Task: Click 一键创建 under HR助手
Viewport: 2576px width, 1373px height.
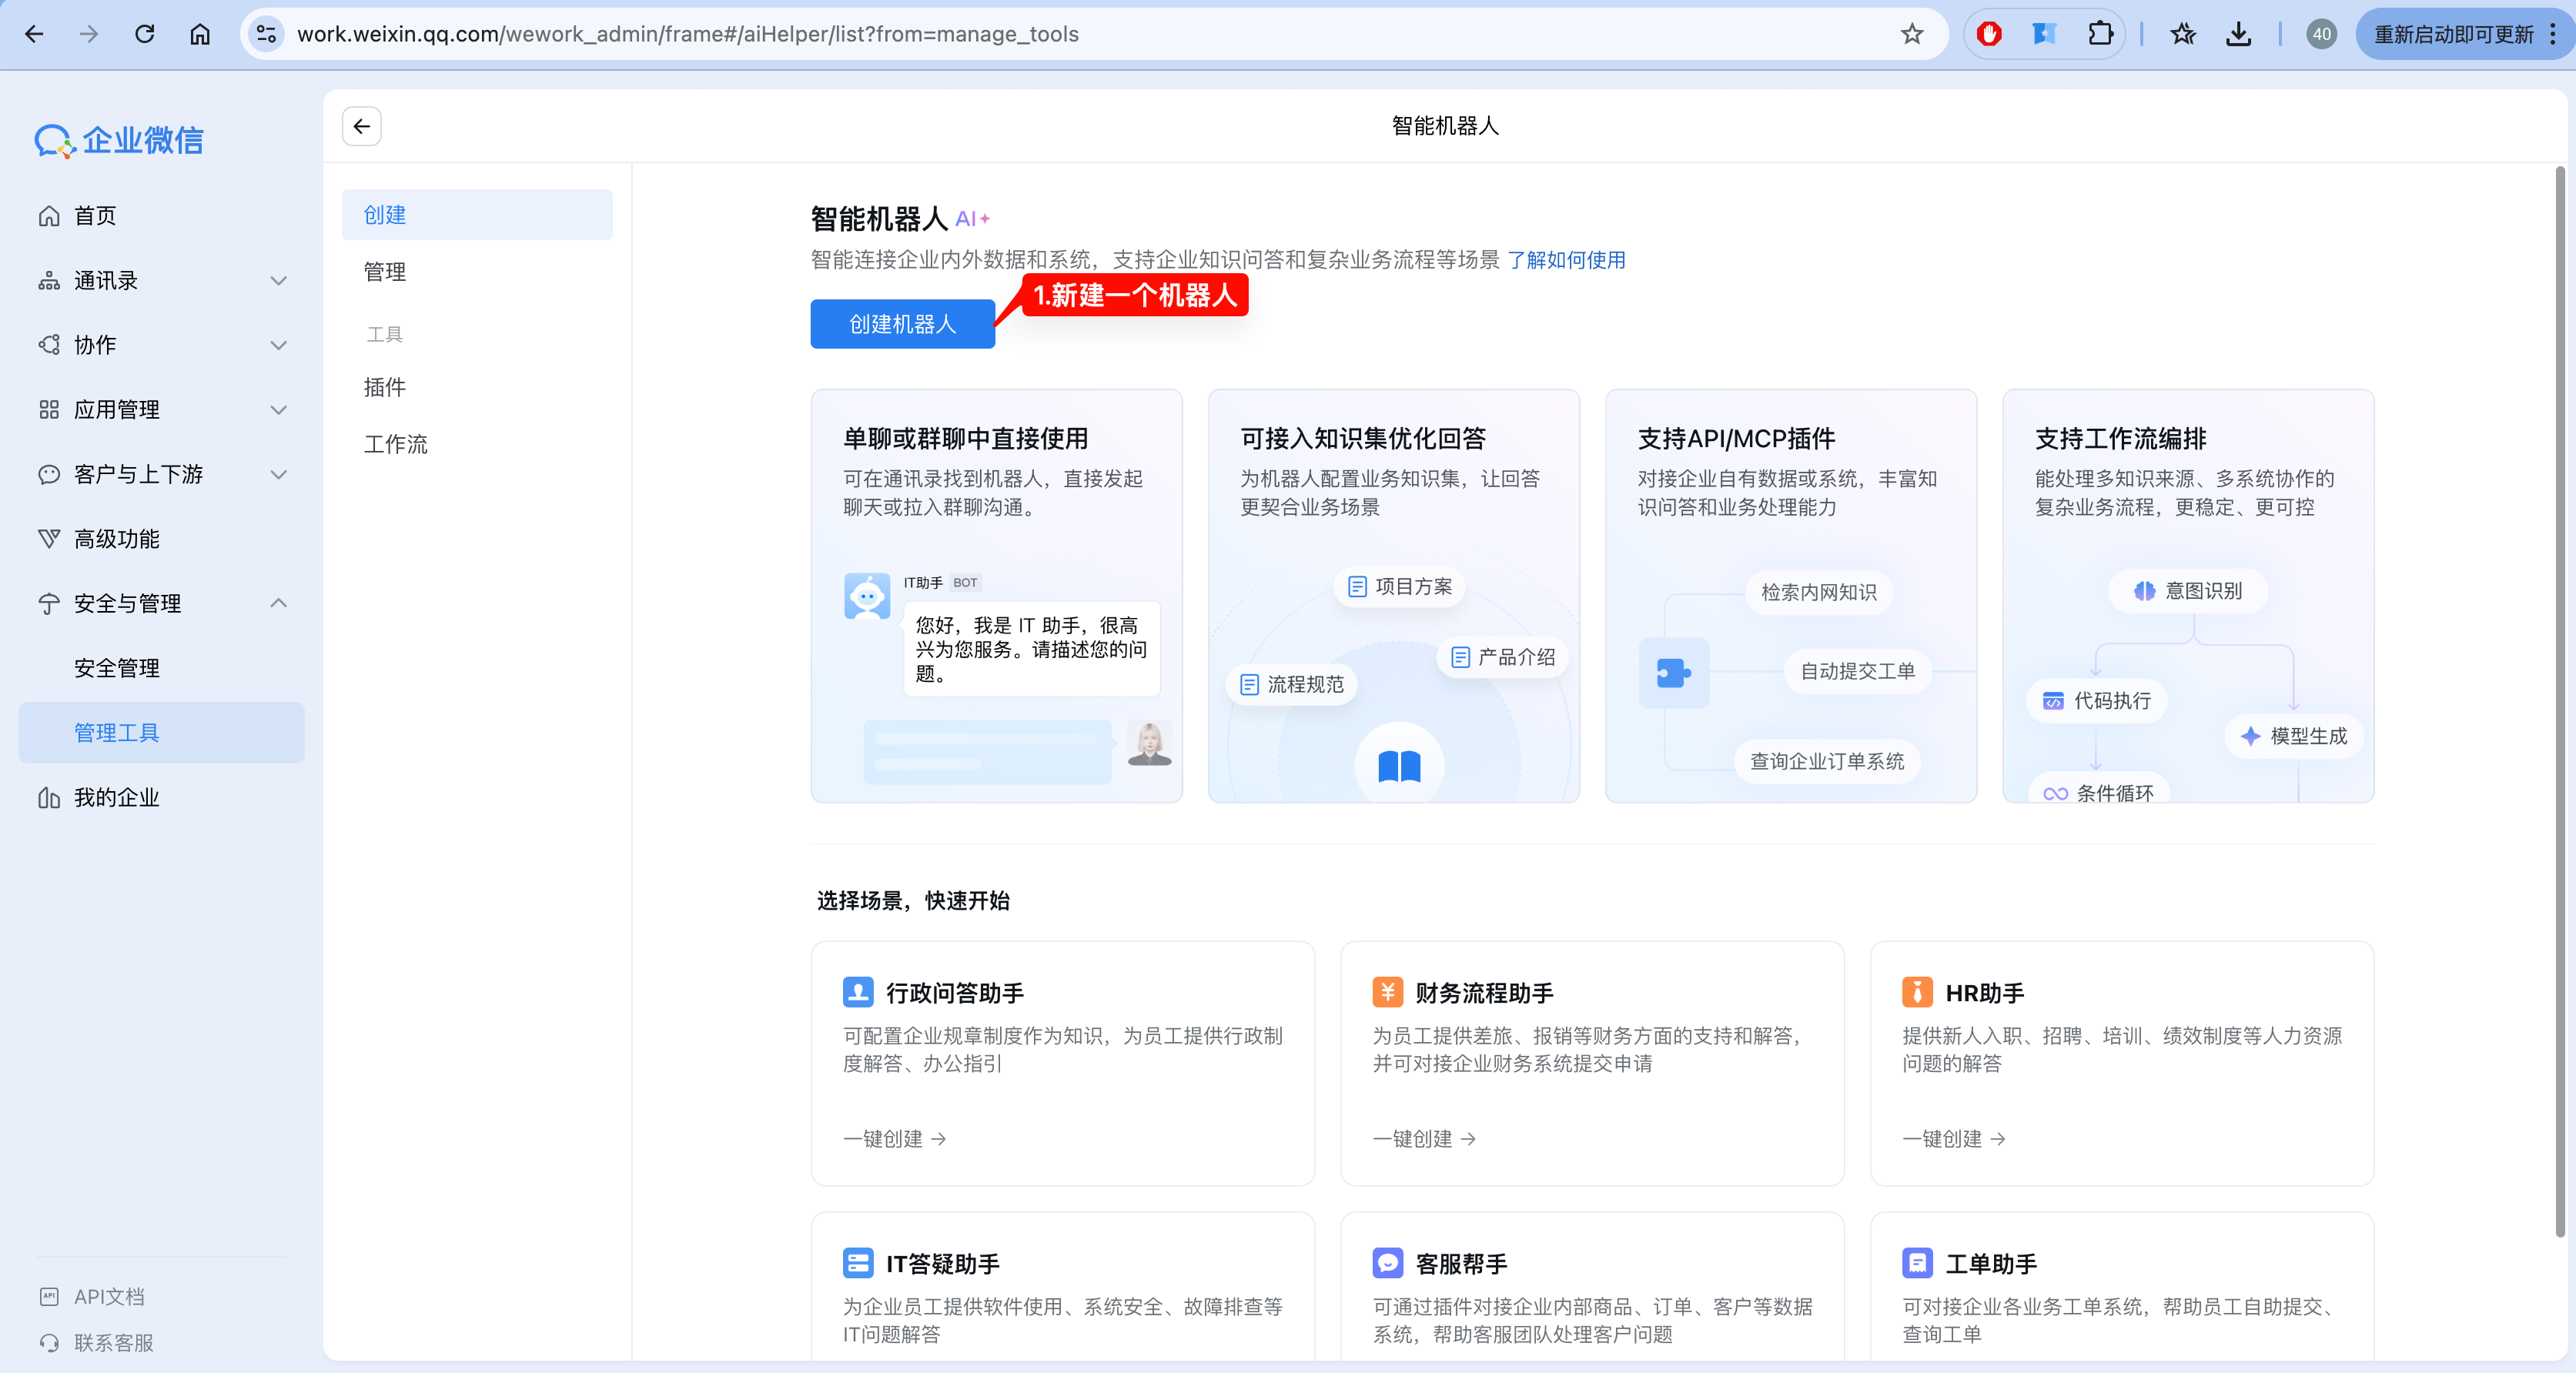Action: (1953, 1139)
